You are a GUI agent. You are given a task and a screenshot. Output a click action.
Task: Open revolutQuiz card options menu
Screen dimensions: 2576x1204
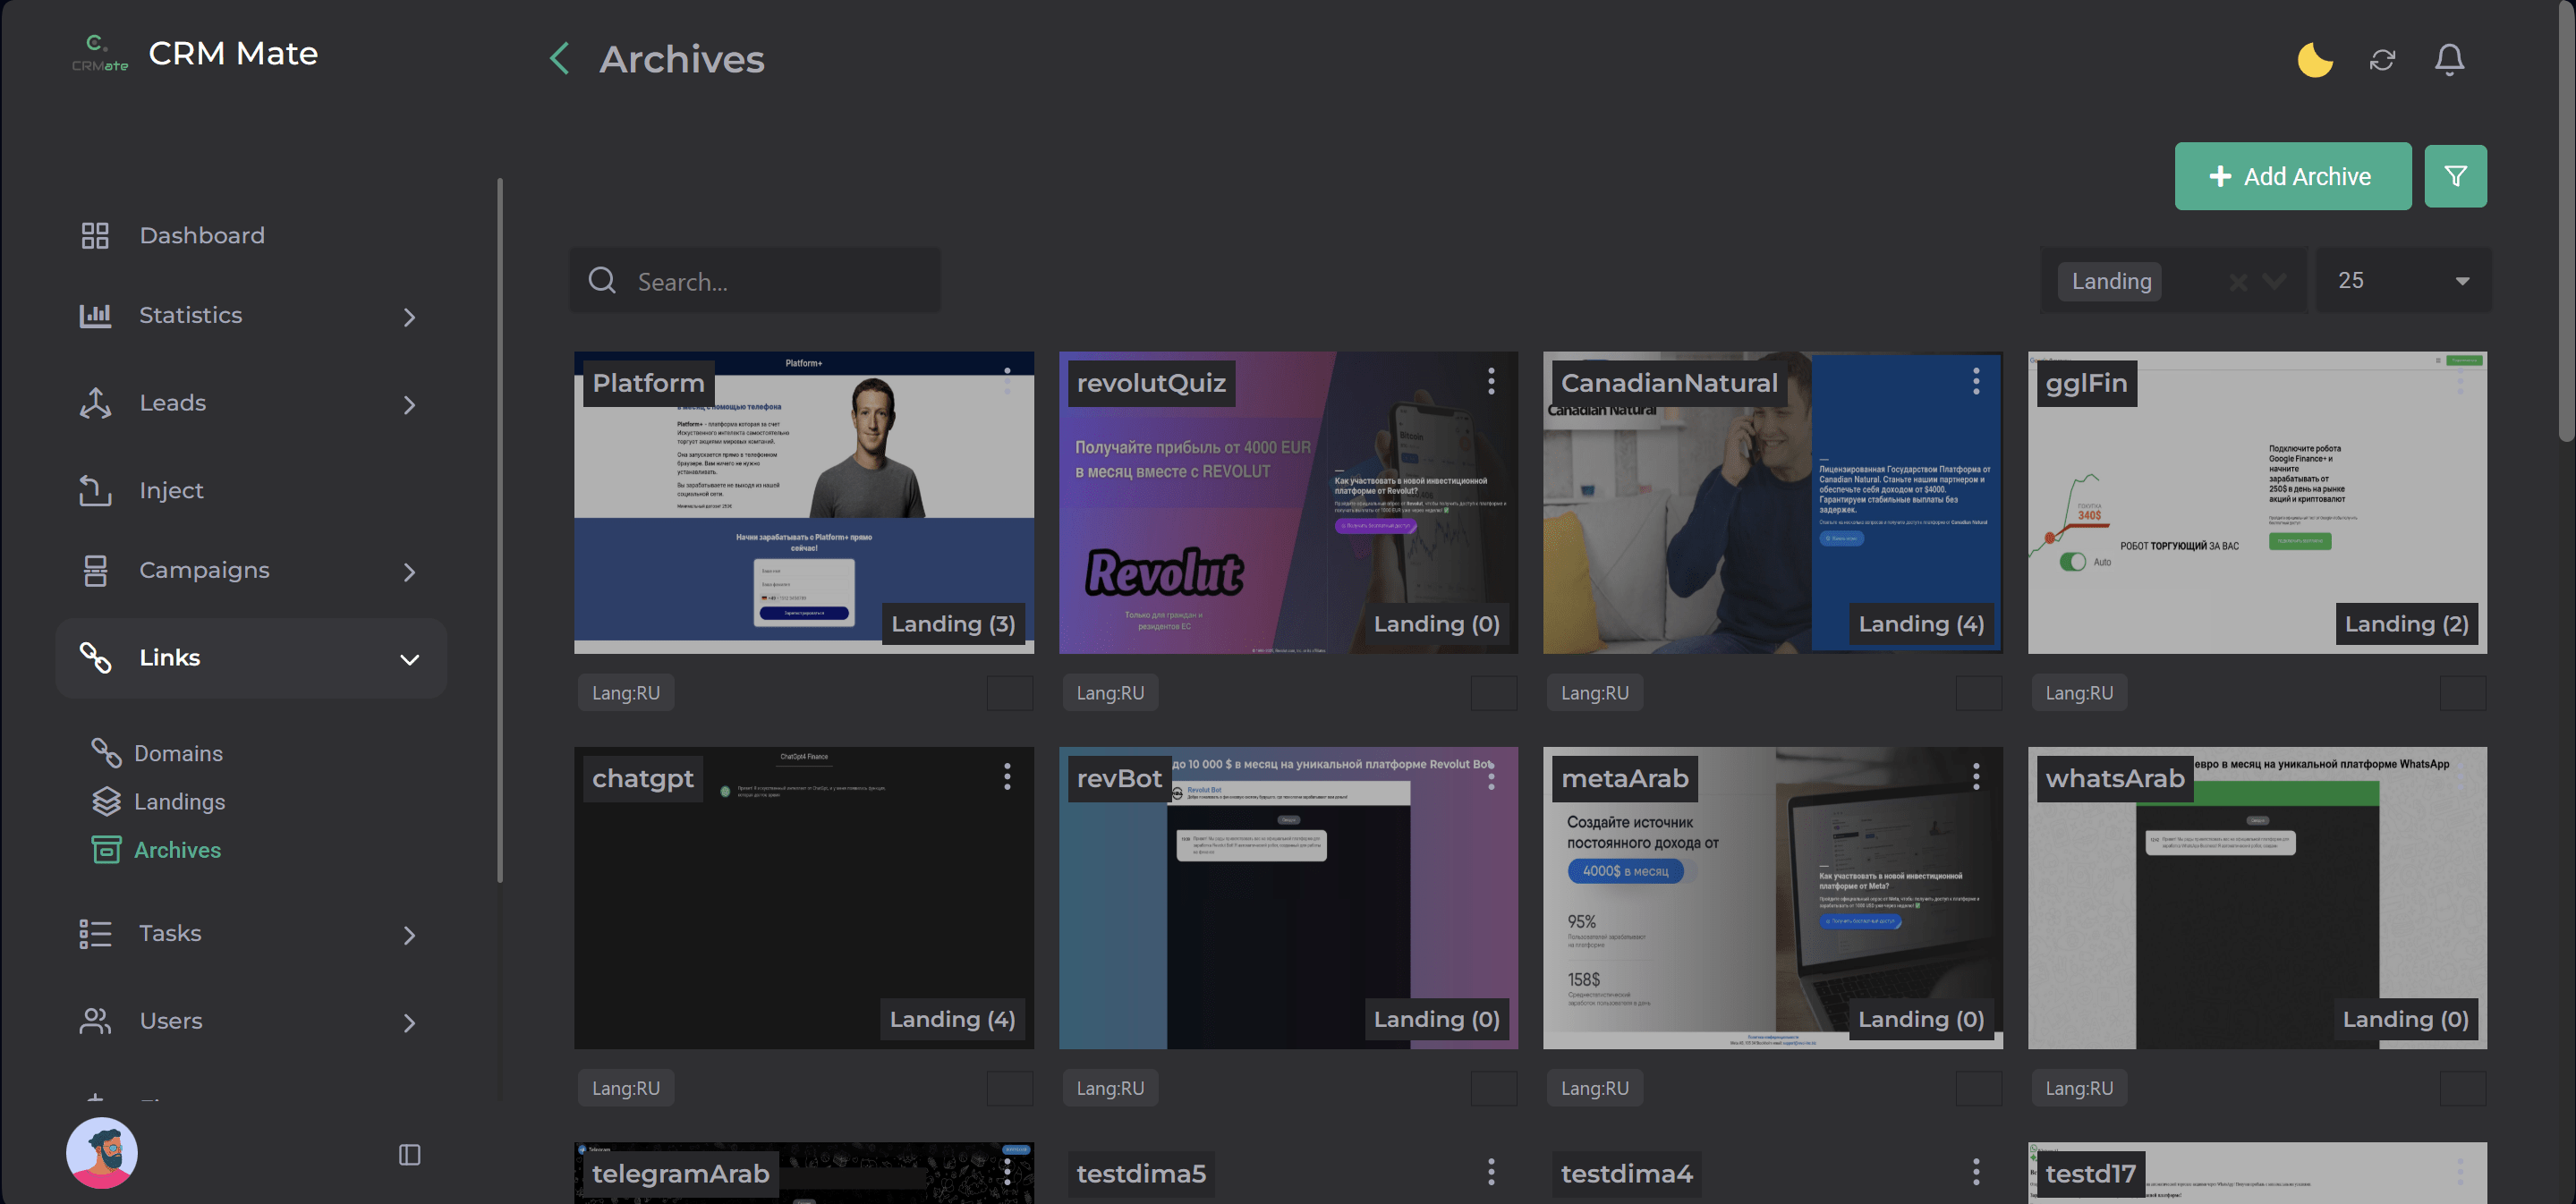click(1491, 381)
